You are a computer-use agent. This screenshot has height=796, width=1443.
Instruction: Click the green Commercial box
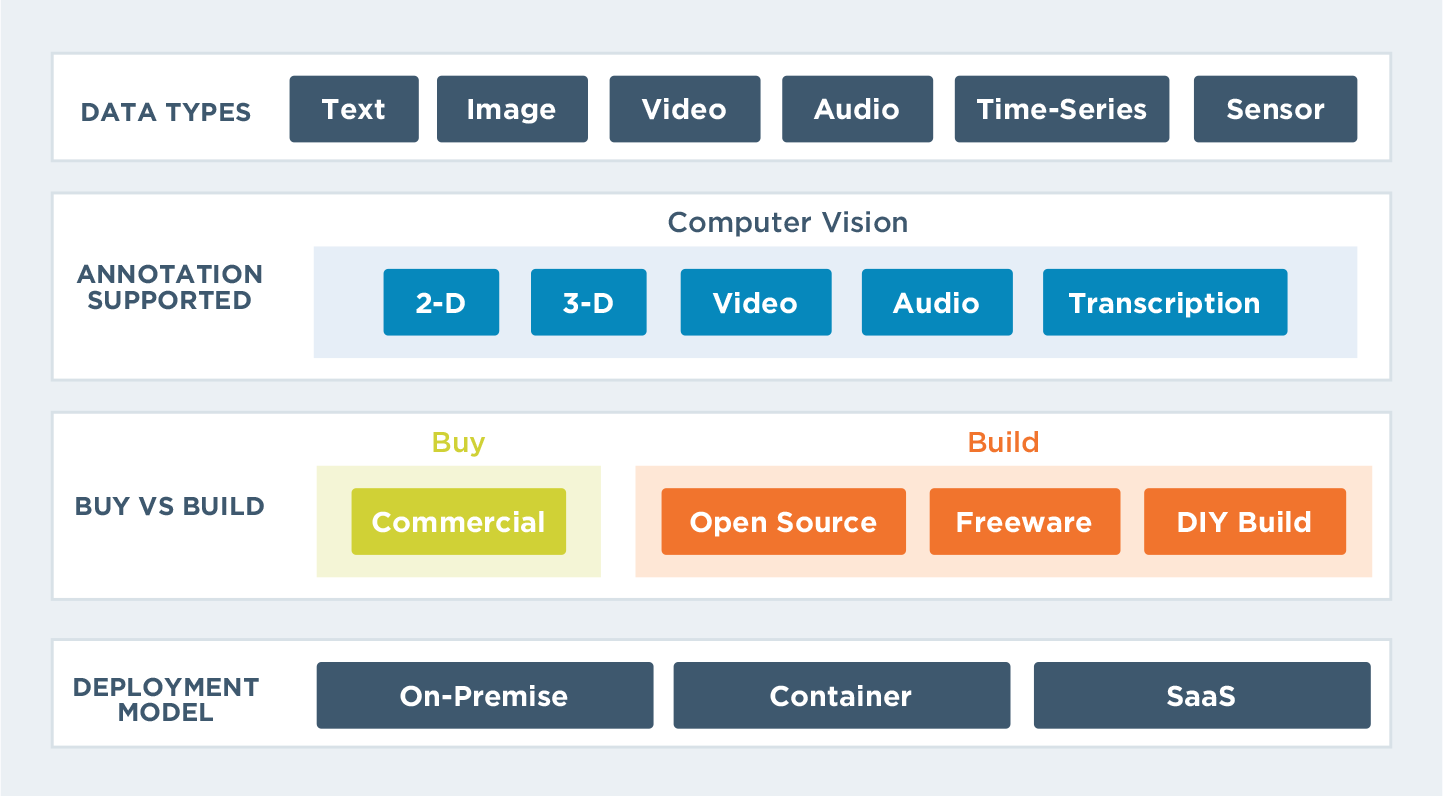459,521
